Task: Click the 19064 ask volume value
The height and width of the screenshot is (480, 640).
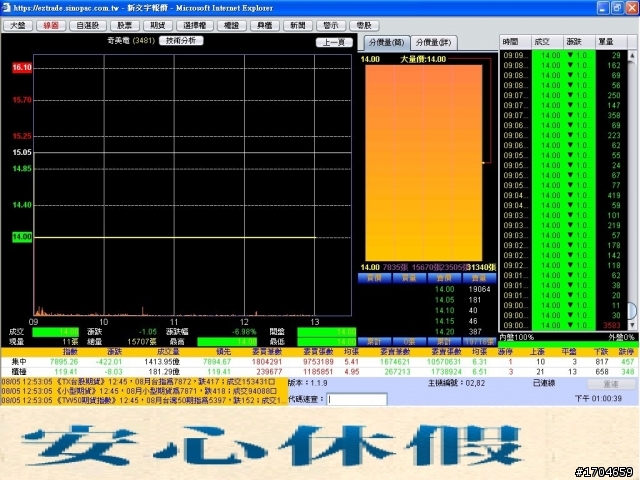Action: click(479, 289)
